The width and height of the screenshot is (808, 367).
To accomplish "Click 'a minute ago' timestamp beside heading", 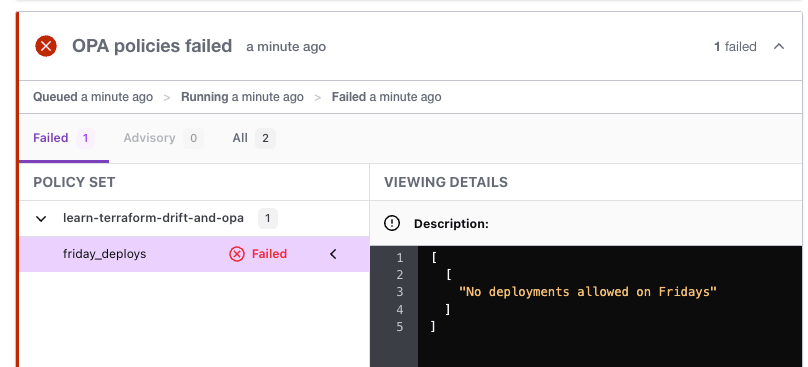I will click(x=286, y=47).
